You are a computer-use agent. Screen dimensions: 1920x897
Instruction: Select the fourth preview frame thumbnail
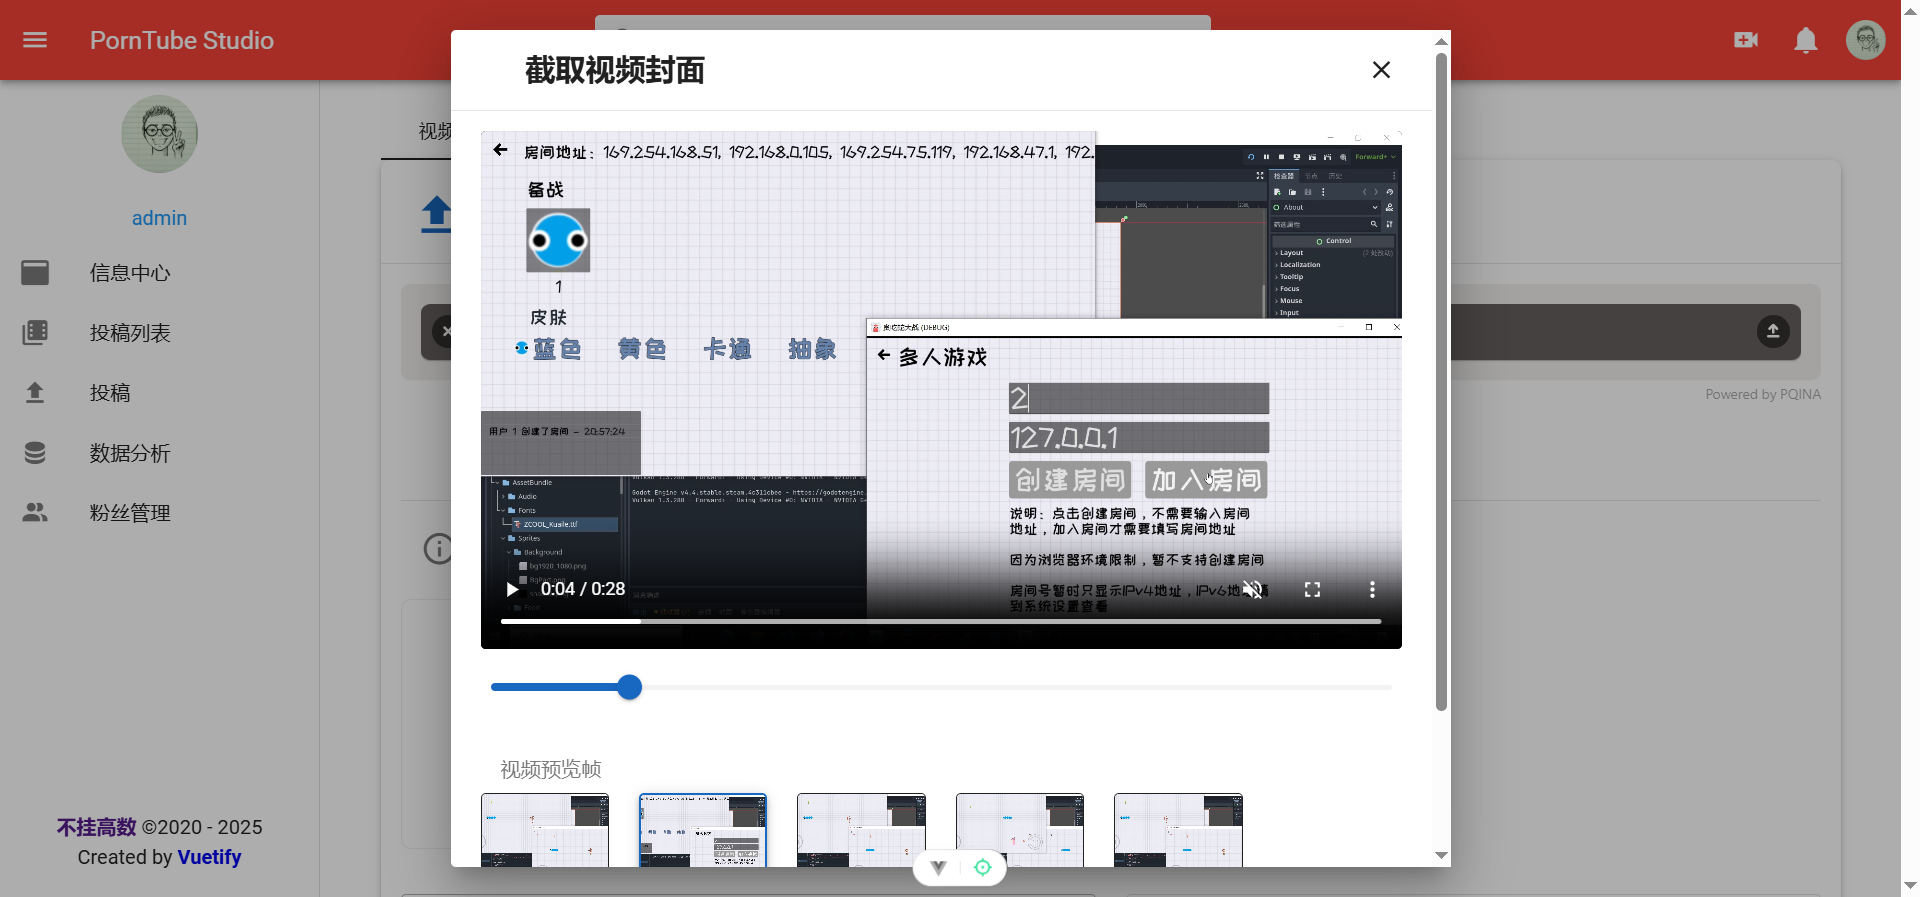pyautogui.click(x=1020, y=830)
